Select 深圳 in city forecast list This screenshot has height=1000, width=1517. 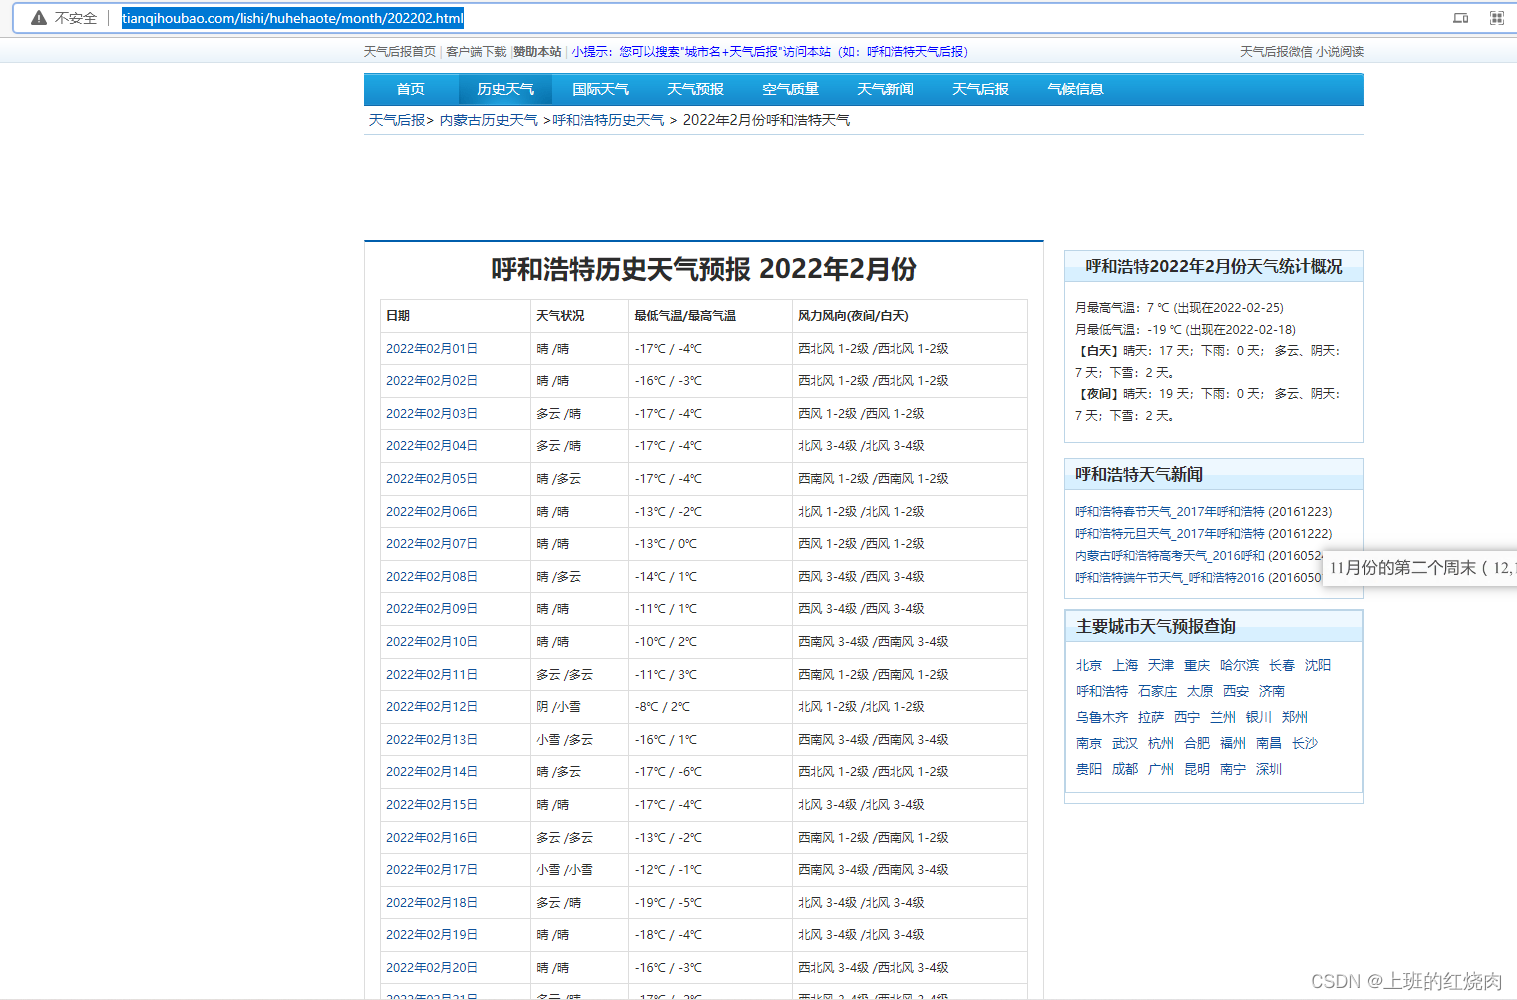click(x=1269, y=769)
